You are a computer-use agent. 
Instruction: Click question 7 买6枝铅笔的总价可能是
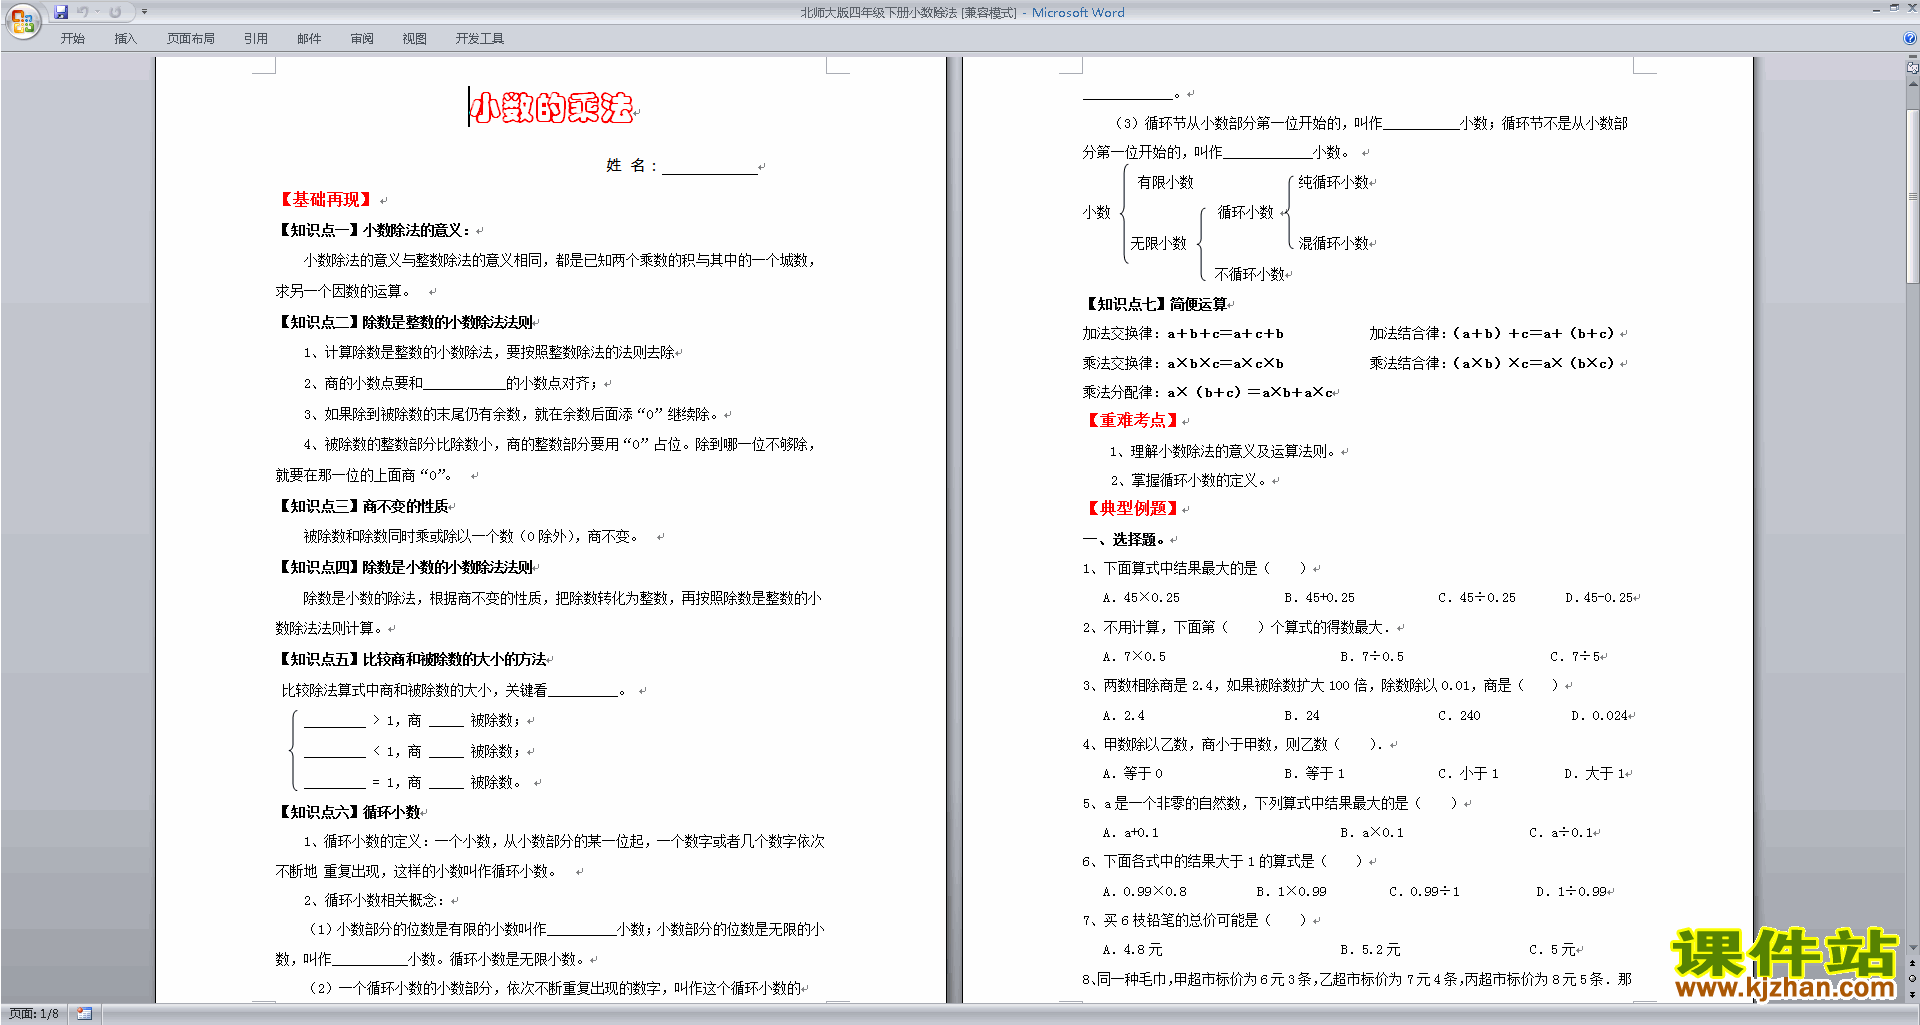pyautogui.click(x=1195, y=920)
